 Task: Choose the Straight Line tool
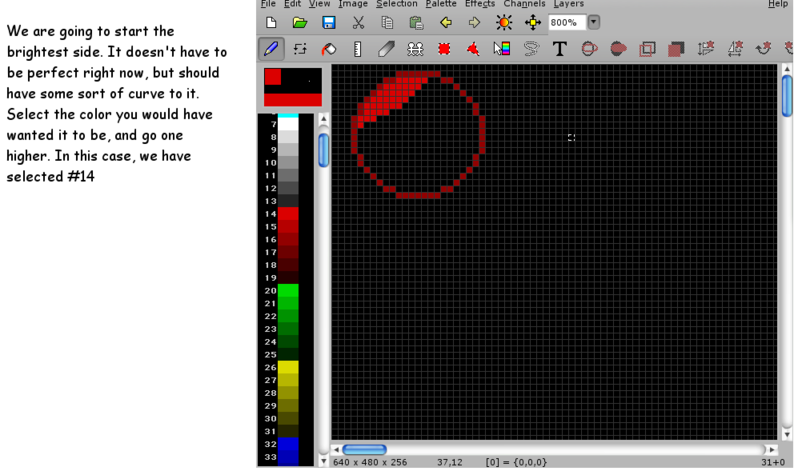[x=357, y=48]
